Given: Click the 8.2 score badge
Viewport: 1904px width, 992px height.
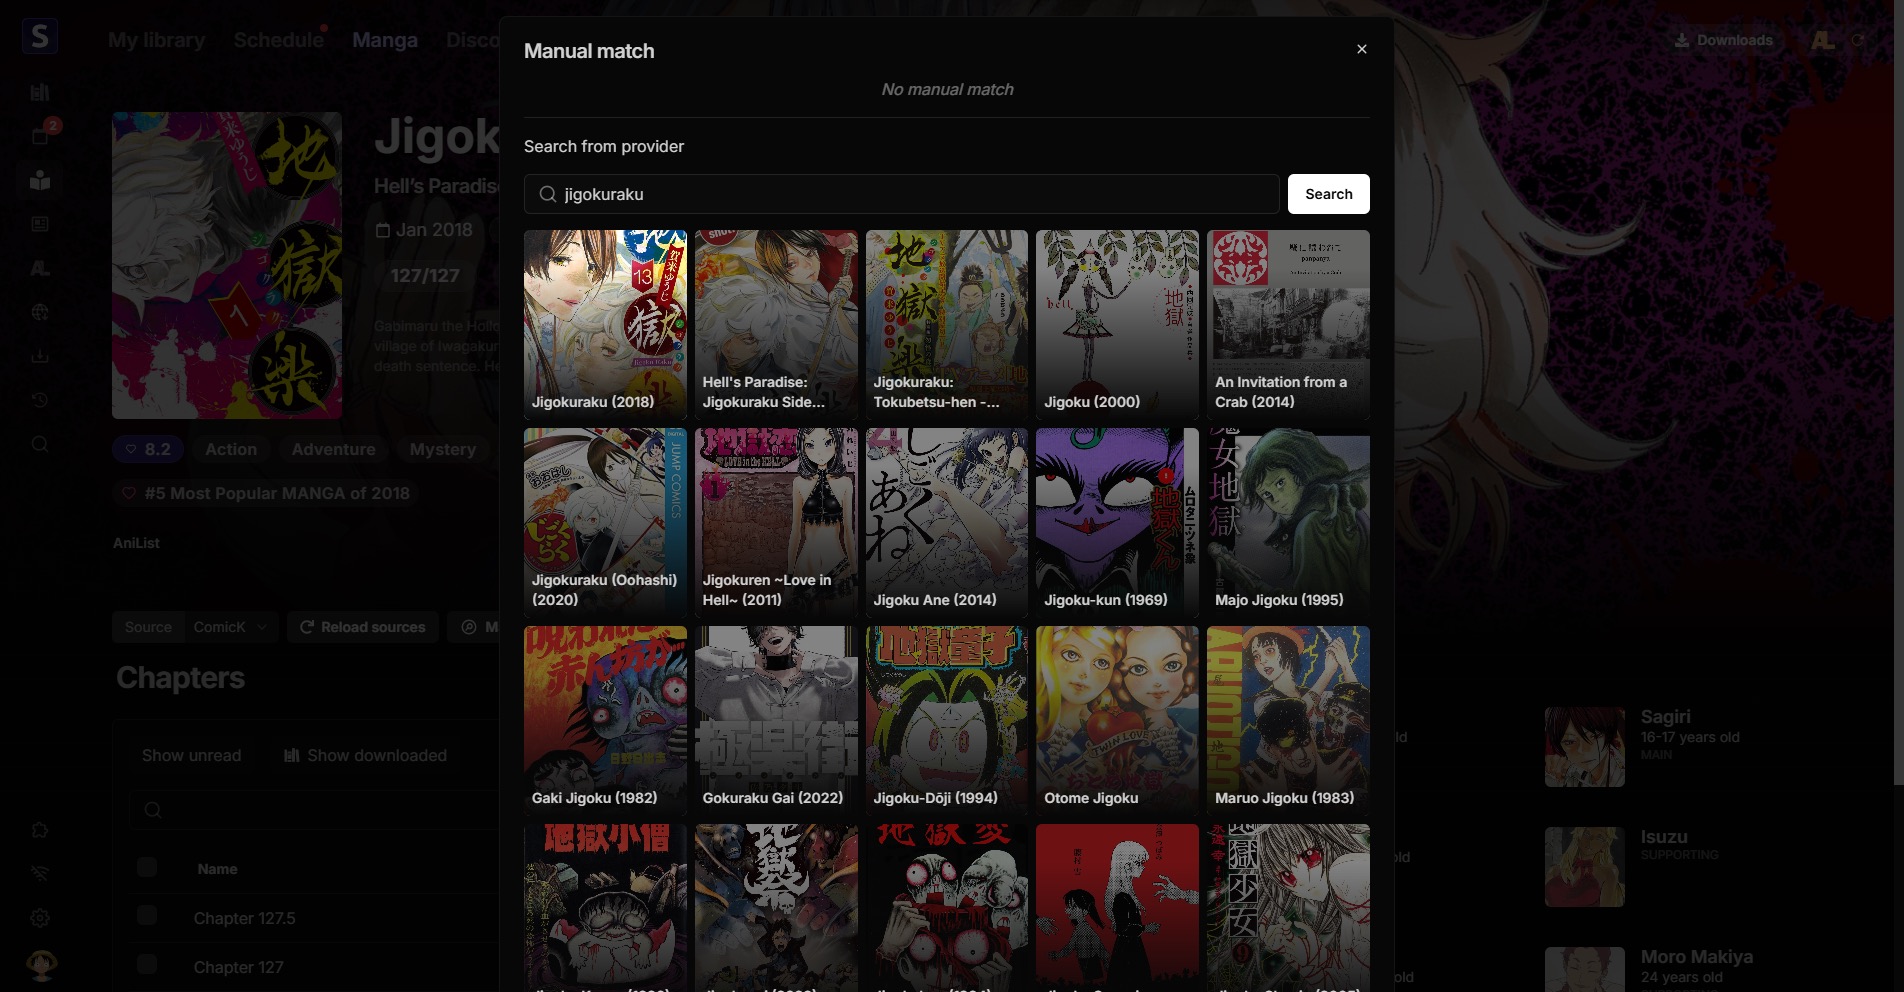Looking at the screenshot, I should (147, 450).
